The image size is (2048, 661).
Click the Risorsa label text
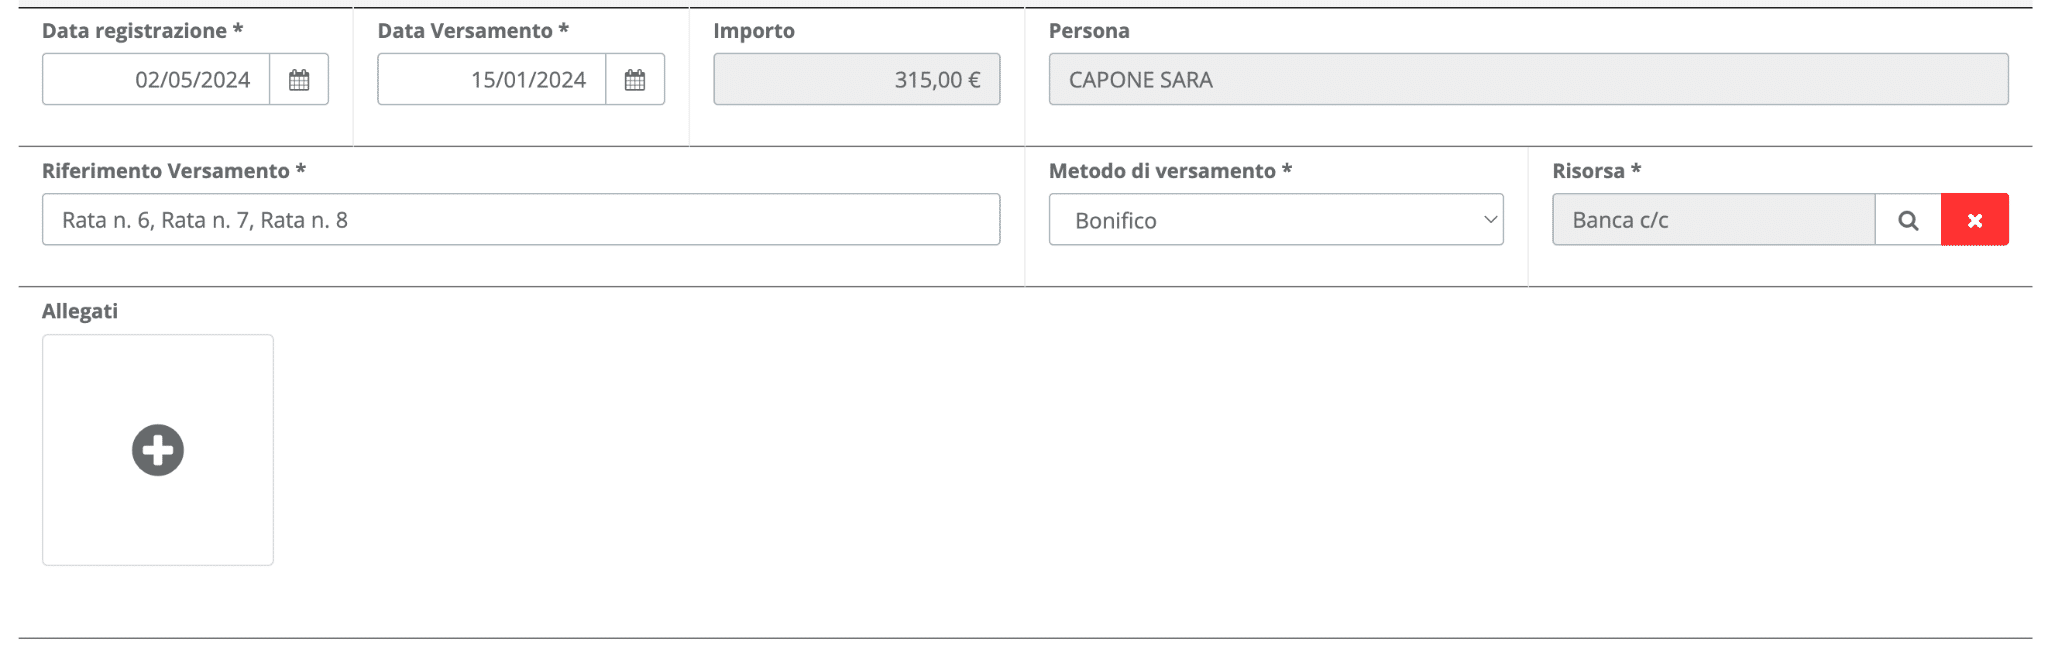click(x=1588, y=171)
